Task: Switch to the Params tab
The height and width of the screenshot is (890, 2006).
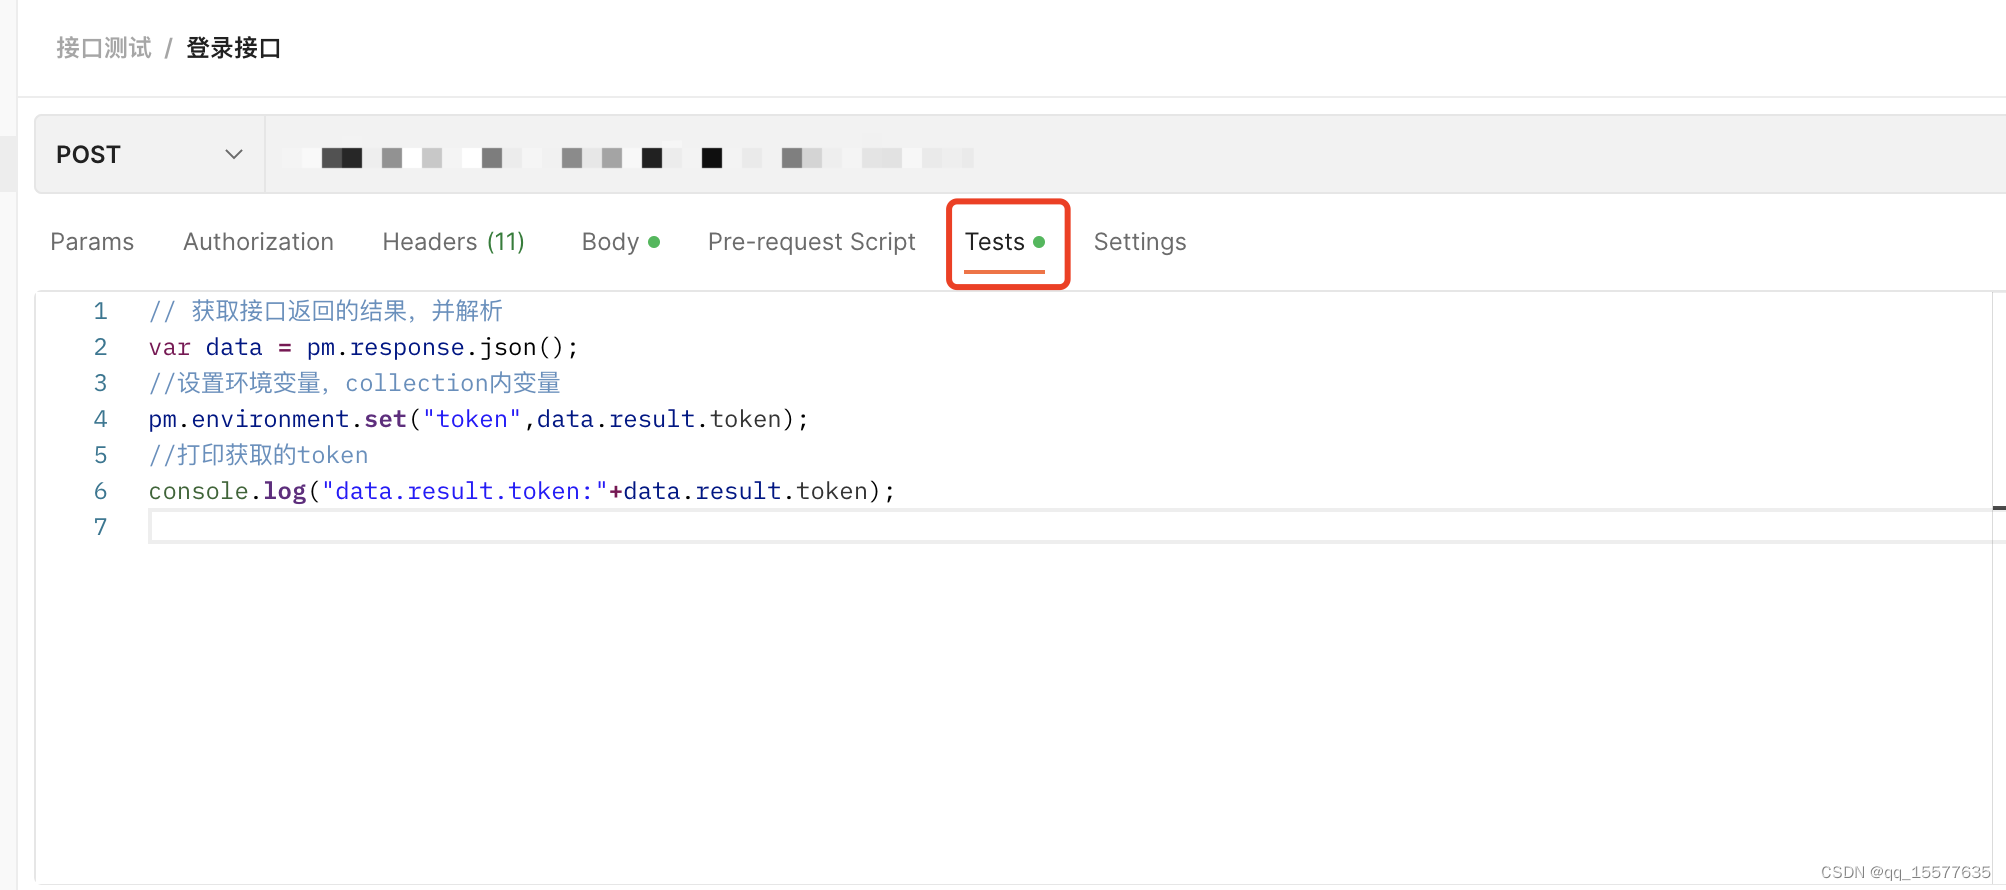Action: point(92,242)
